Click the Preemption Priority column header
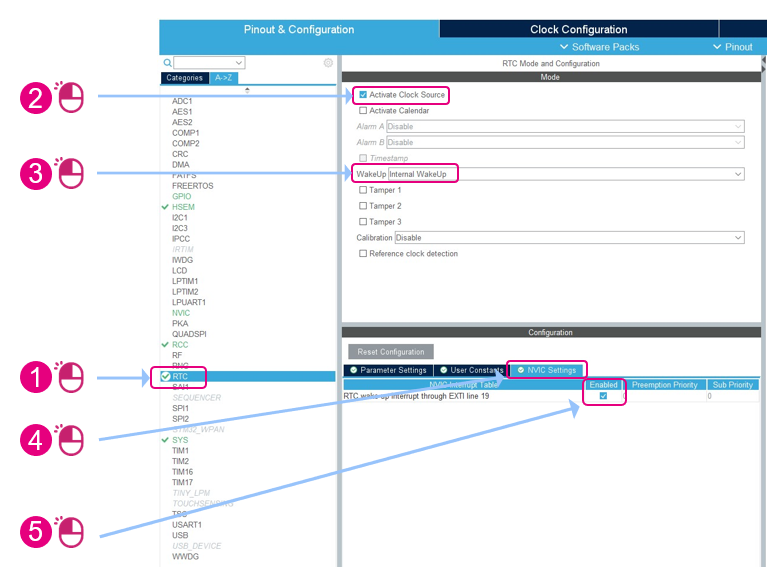The image size is (775, 576). (664, 385)
